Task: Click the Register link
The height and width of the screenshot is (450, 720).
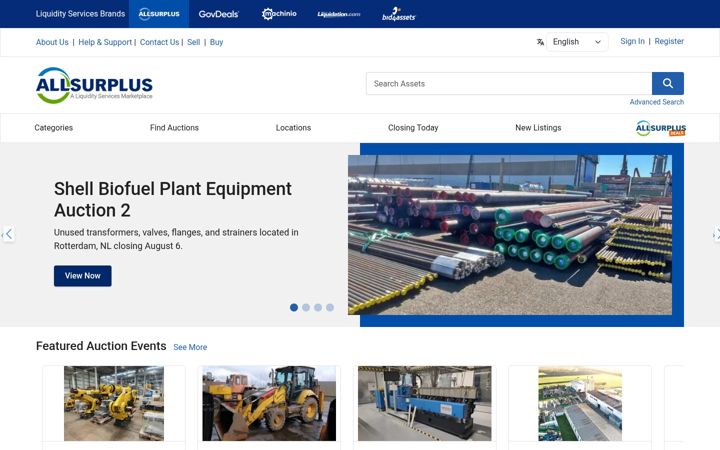Action: 669,41
